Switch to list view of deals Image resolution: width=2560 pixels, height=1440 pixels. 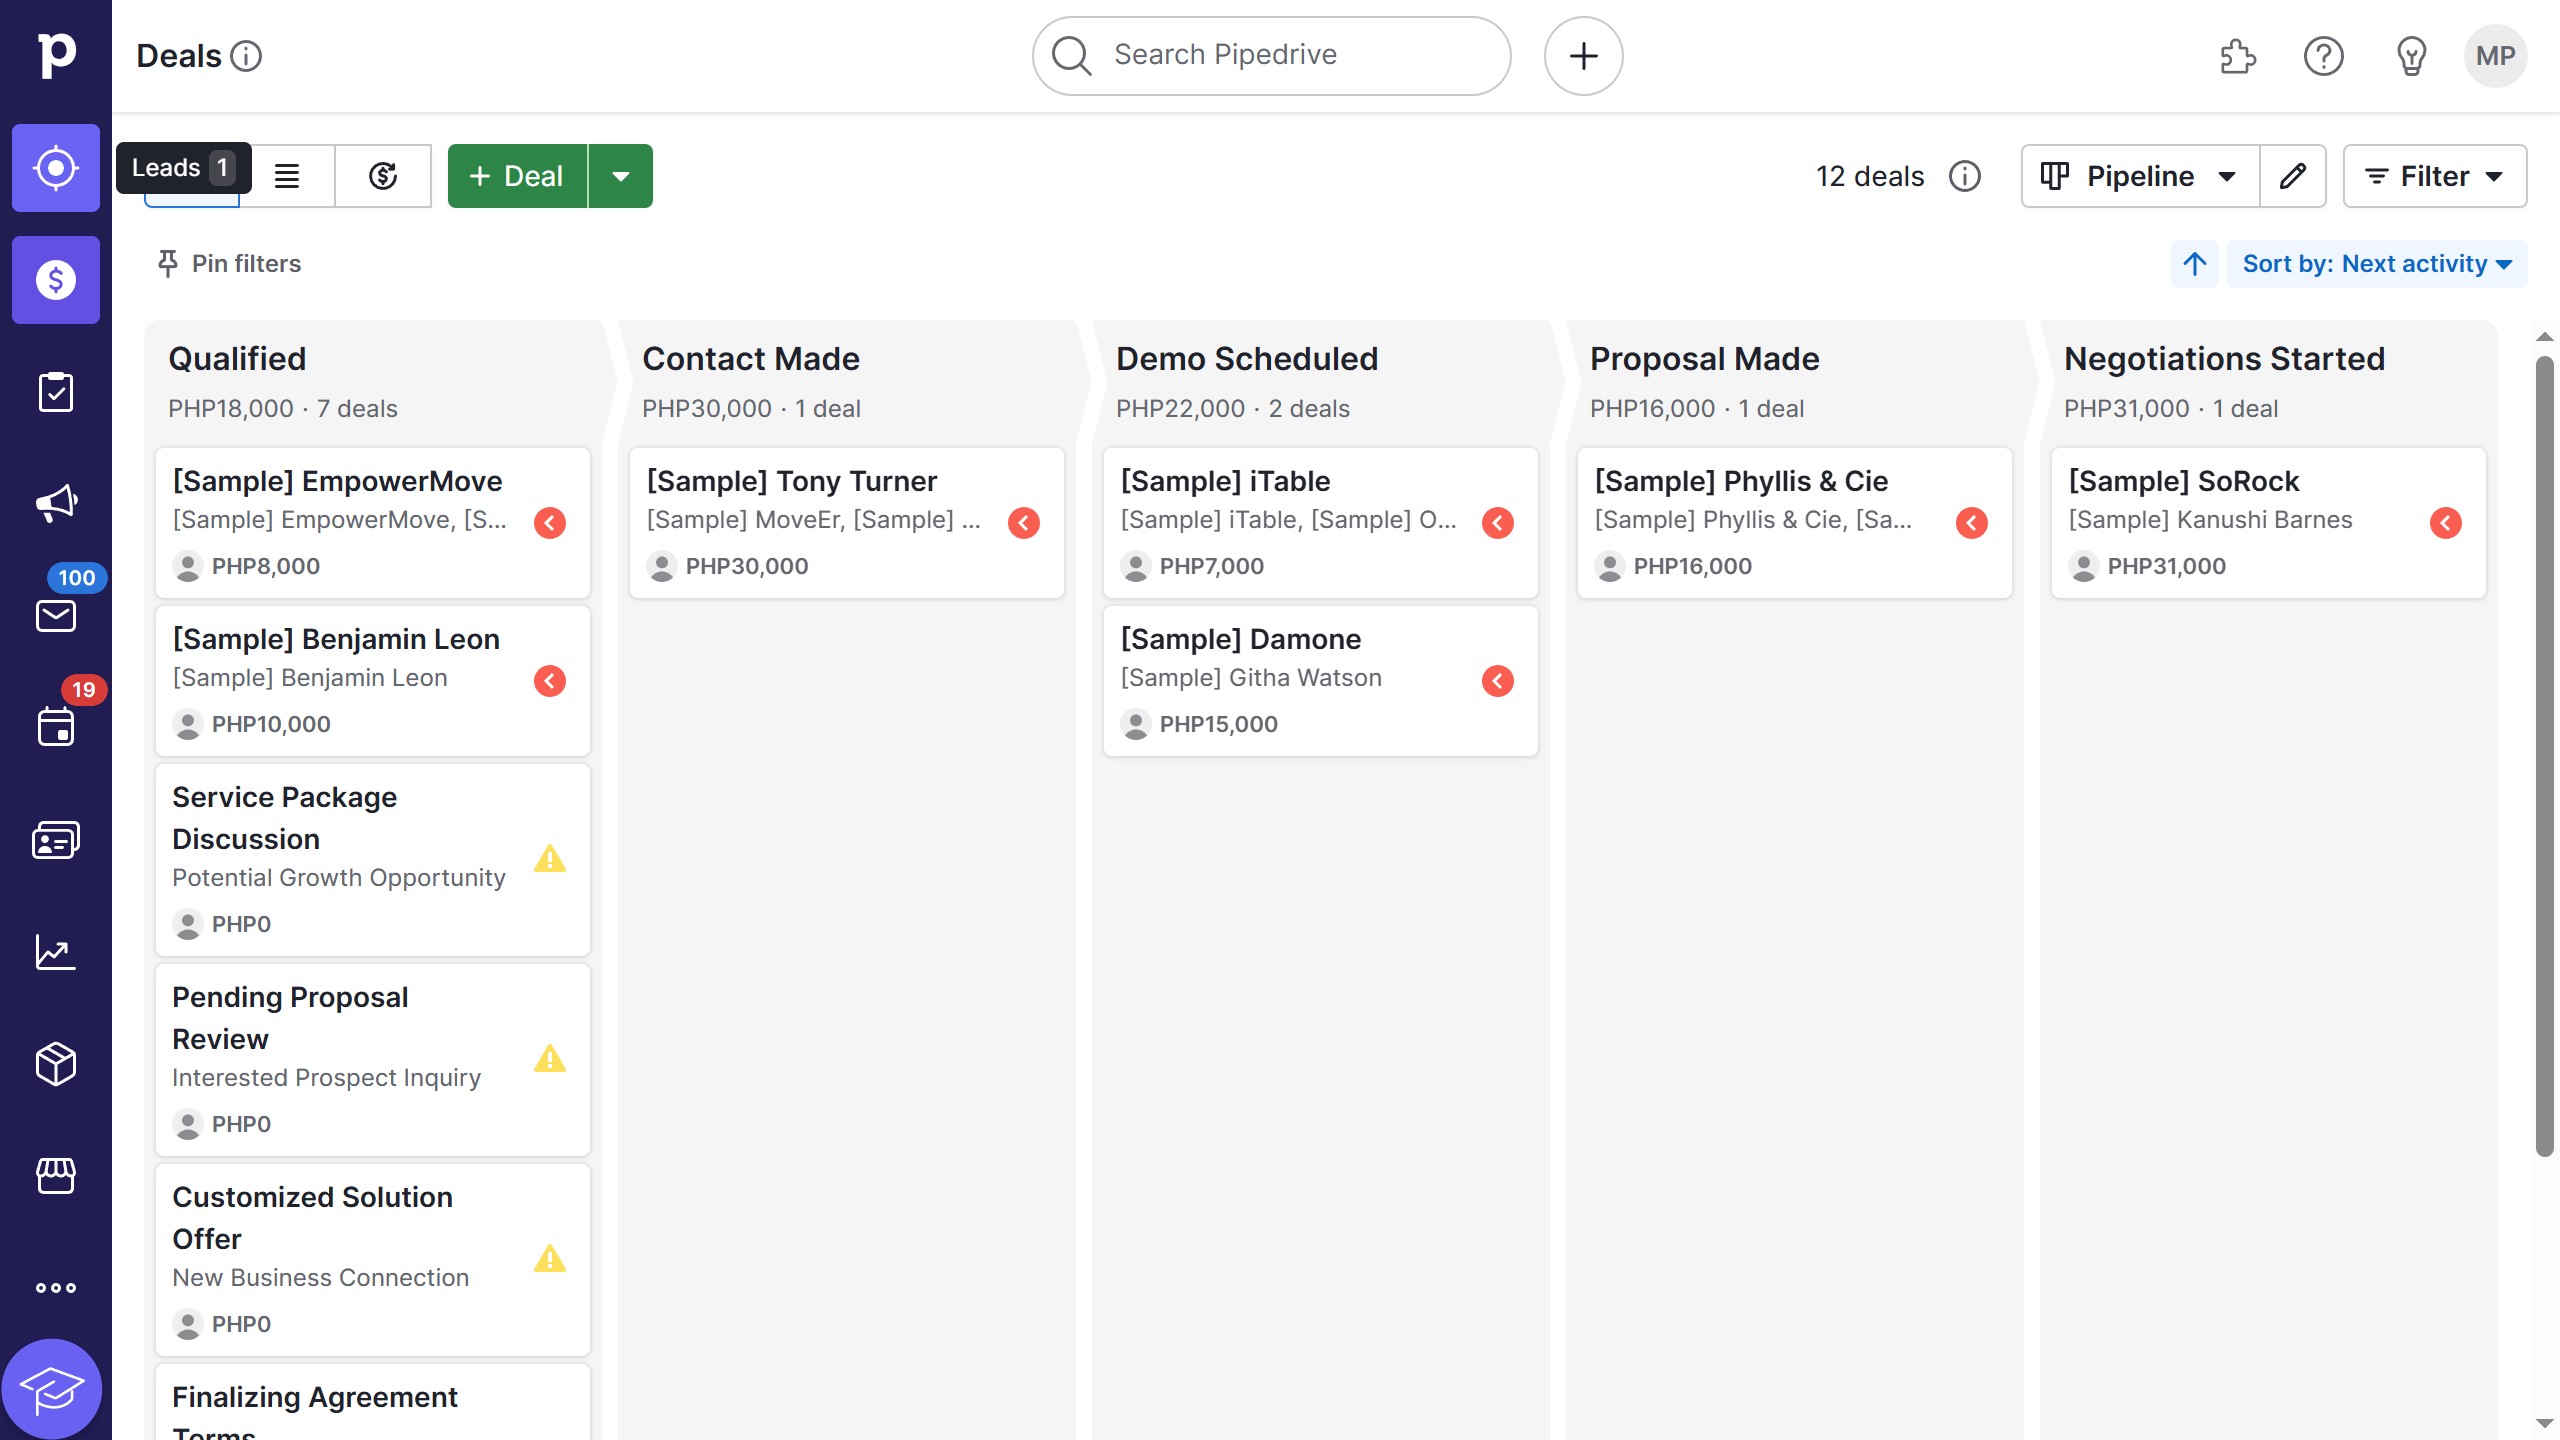click(x=288, y=175)
